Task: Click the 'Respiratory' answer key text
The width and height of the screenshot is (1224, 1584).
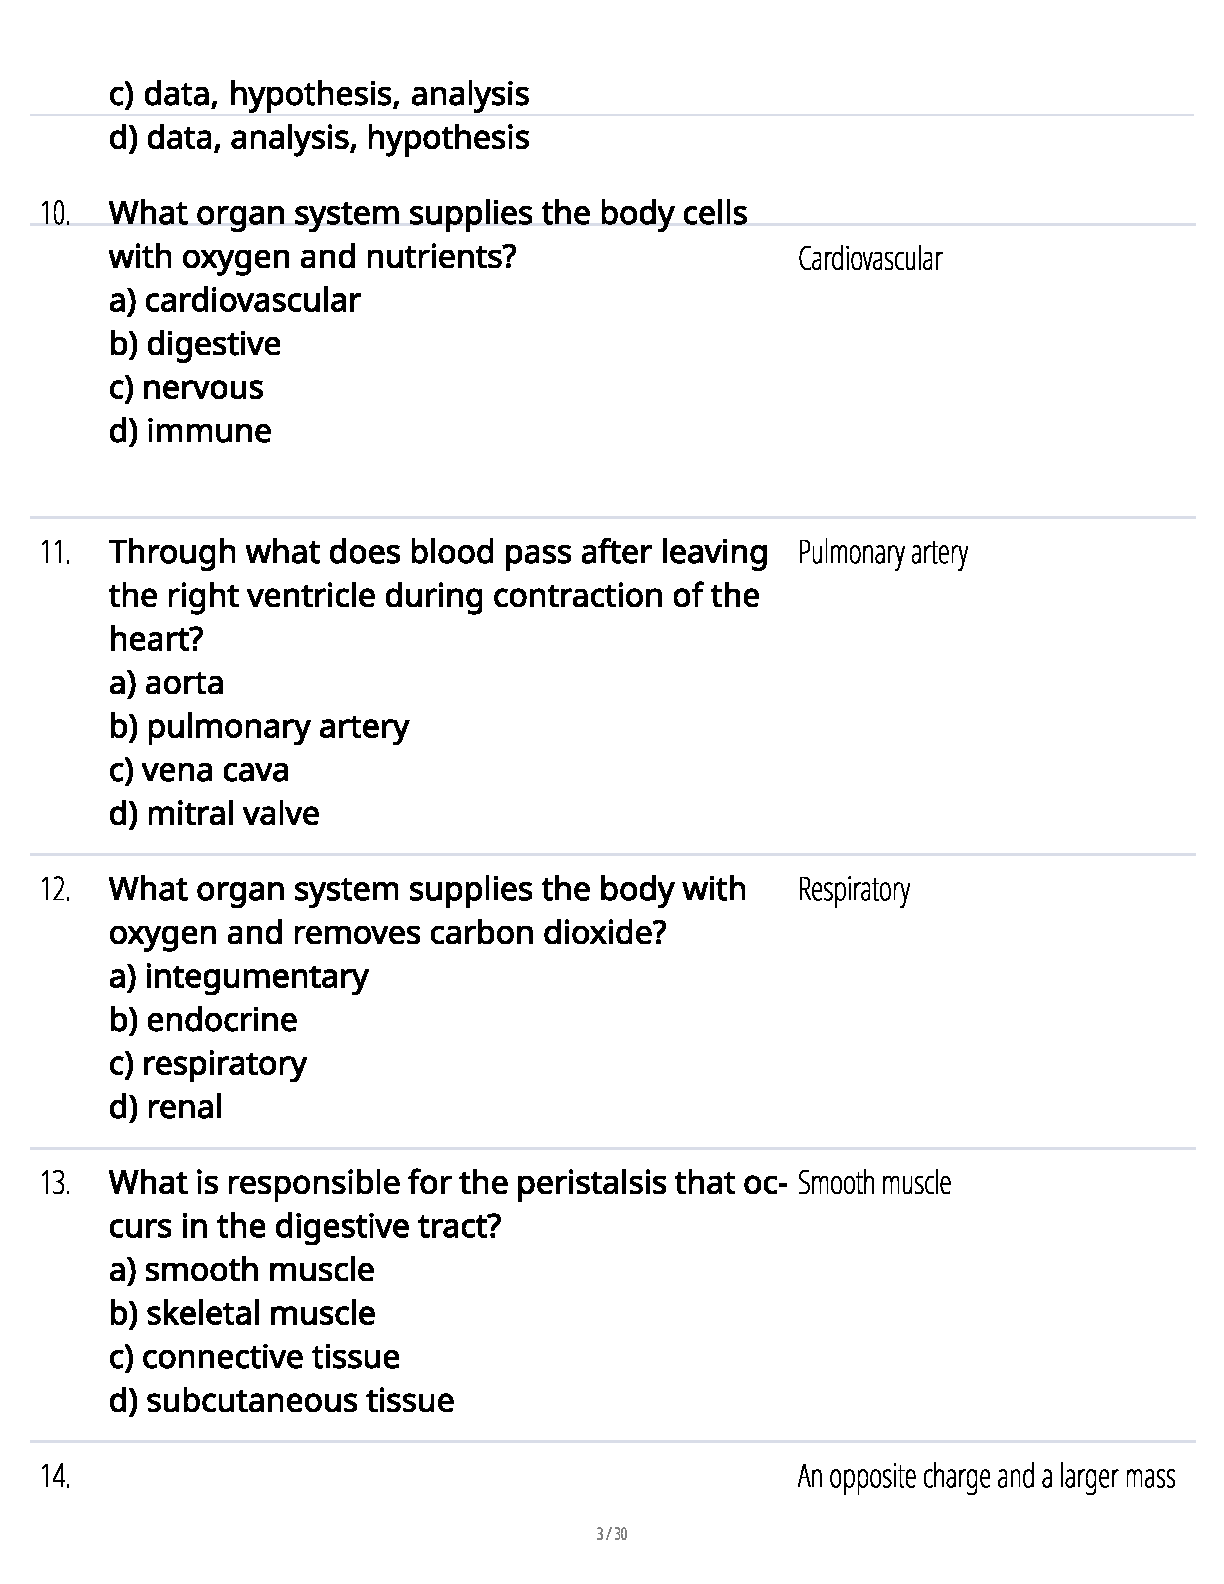Action: 854,890
